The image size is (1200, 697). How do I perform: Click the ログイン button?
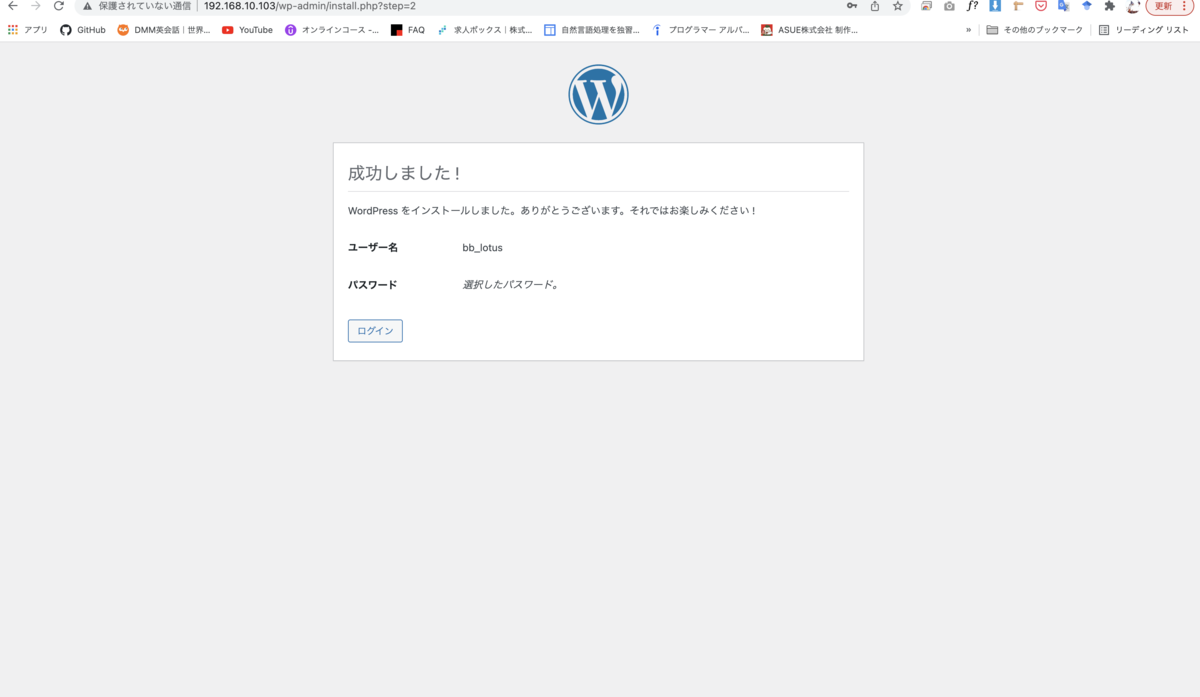click(x=375, y=331)
